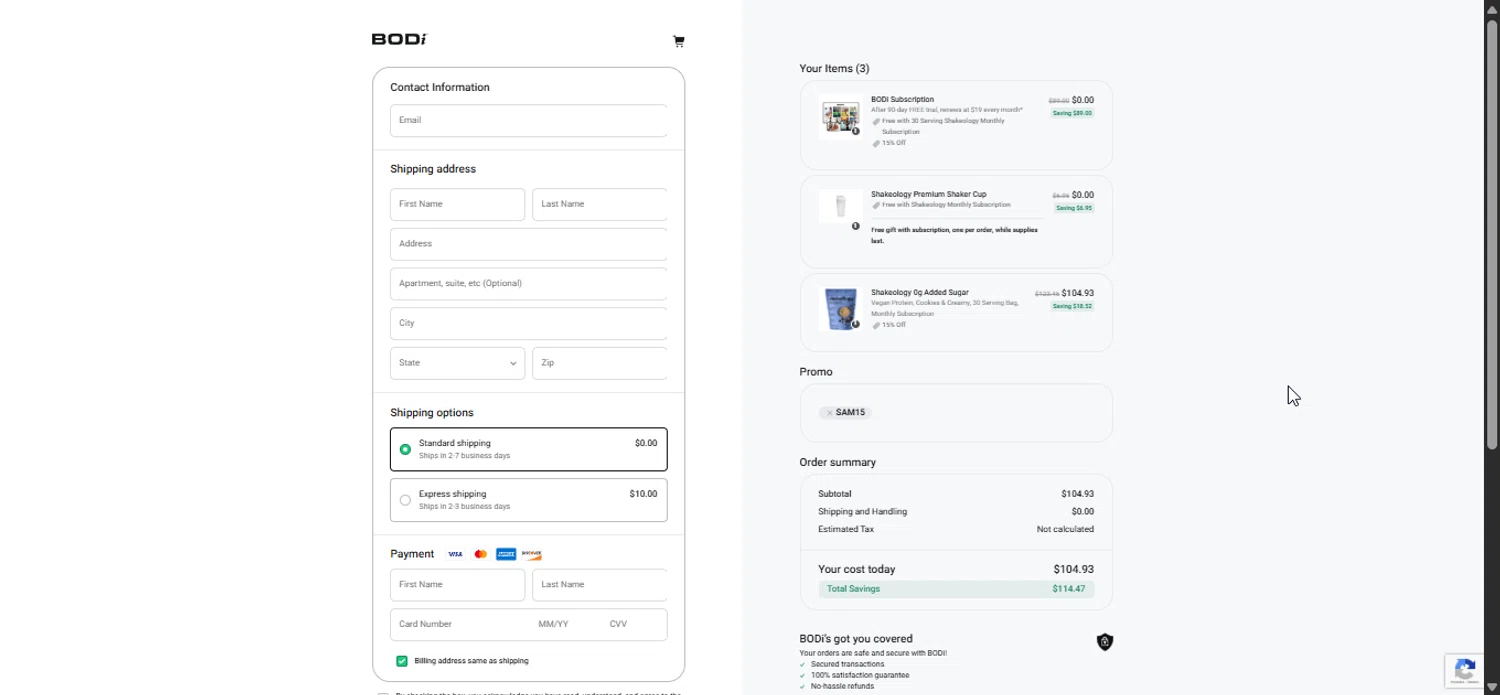Focus payment First Name field
Image resolution: width=1500 pixels, height=695 pixels.
point(457,585)
